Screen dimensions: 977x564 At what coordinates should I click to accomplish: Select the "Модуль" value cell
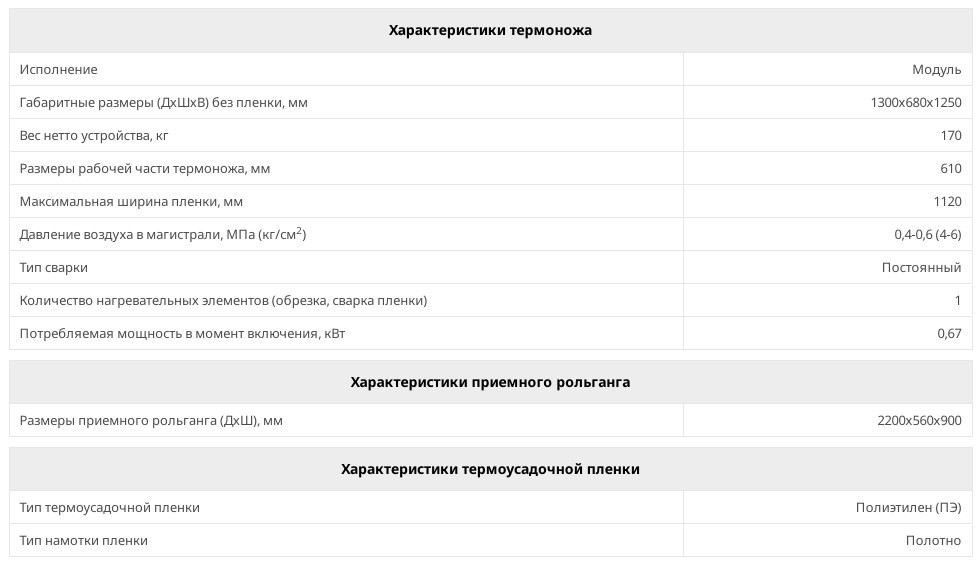tap(936, 70)
